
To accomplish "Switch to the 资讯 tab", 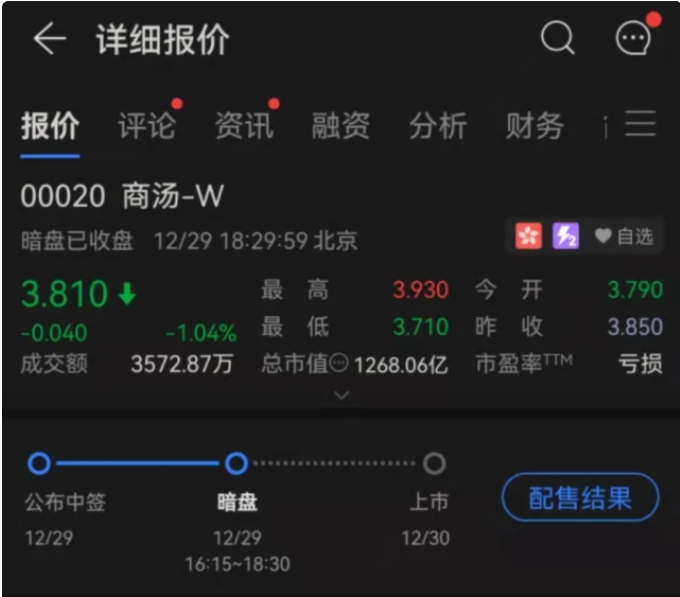I will click(x=244, y=126).
